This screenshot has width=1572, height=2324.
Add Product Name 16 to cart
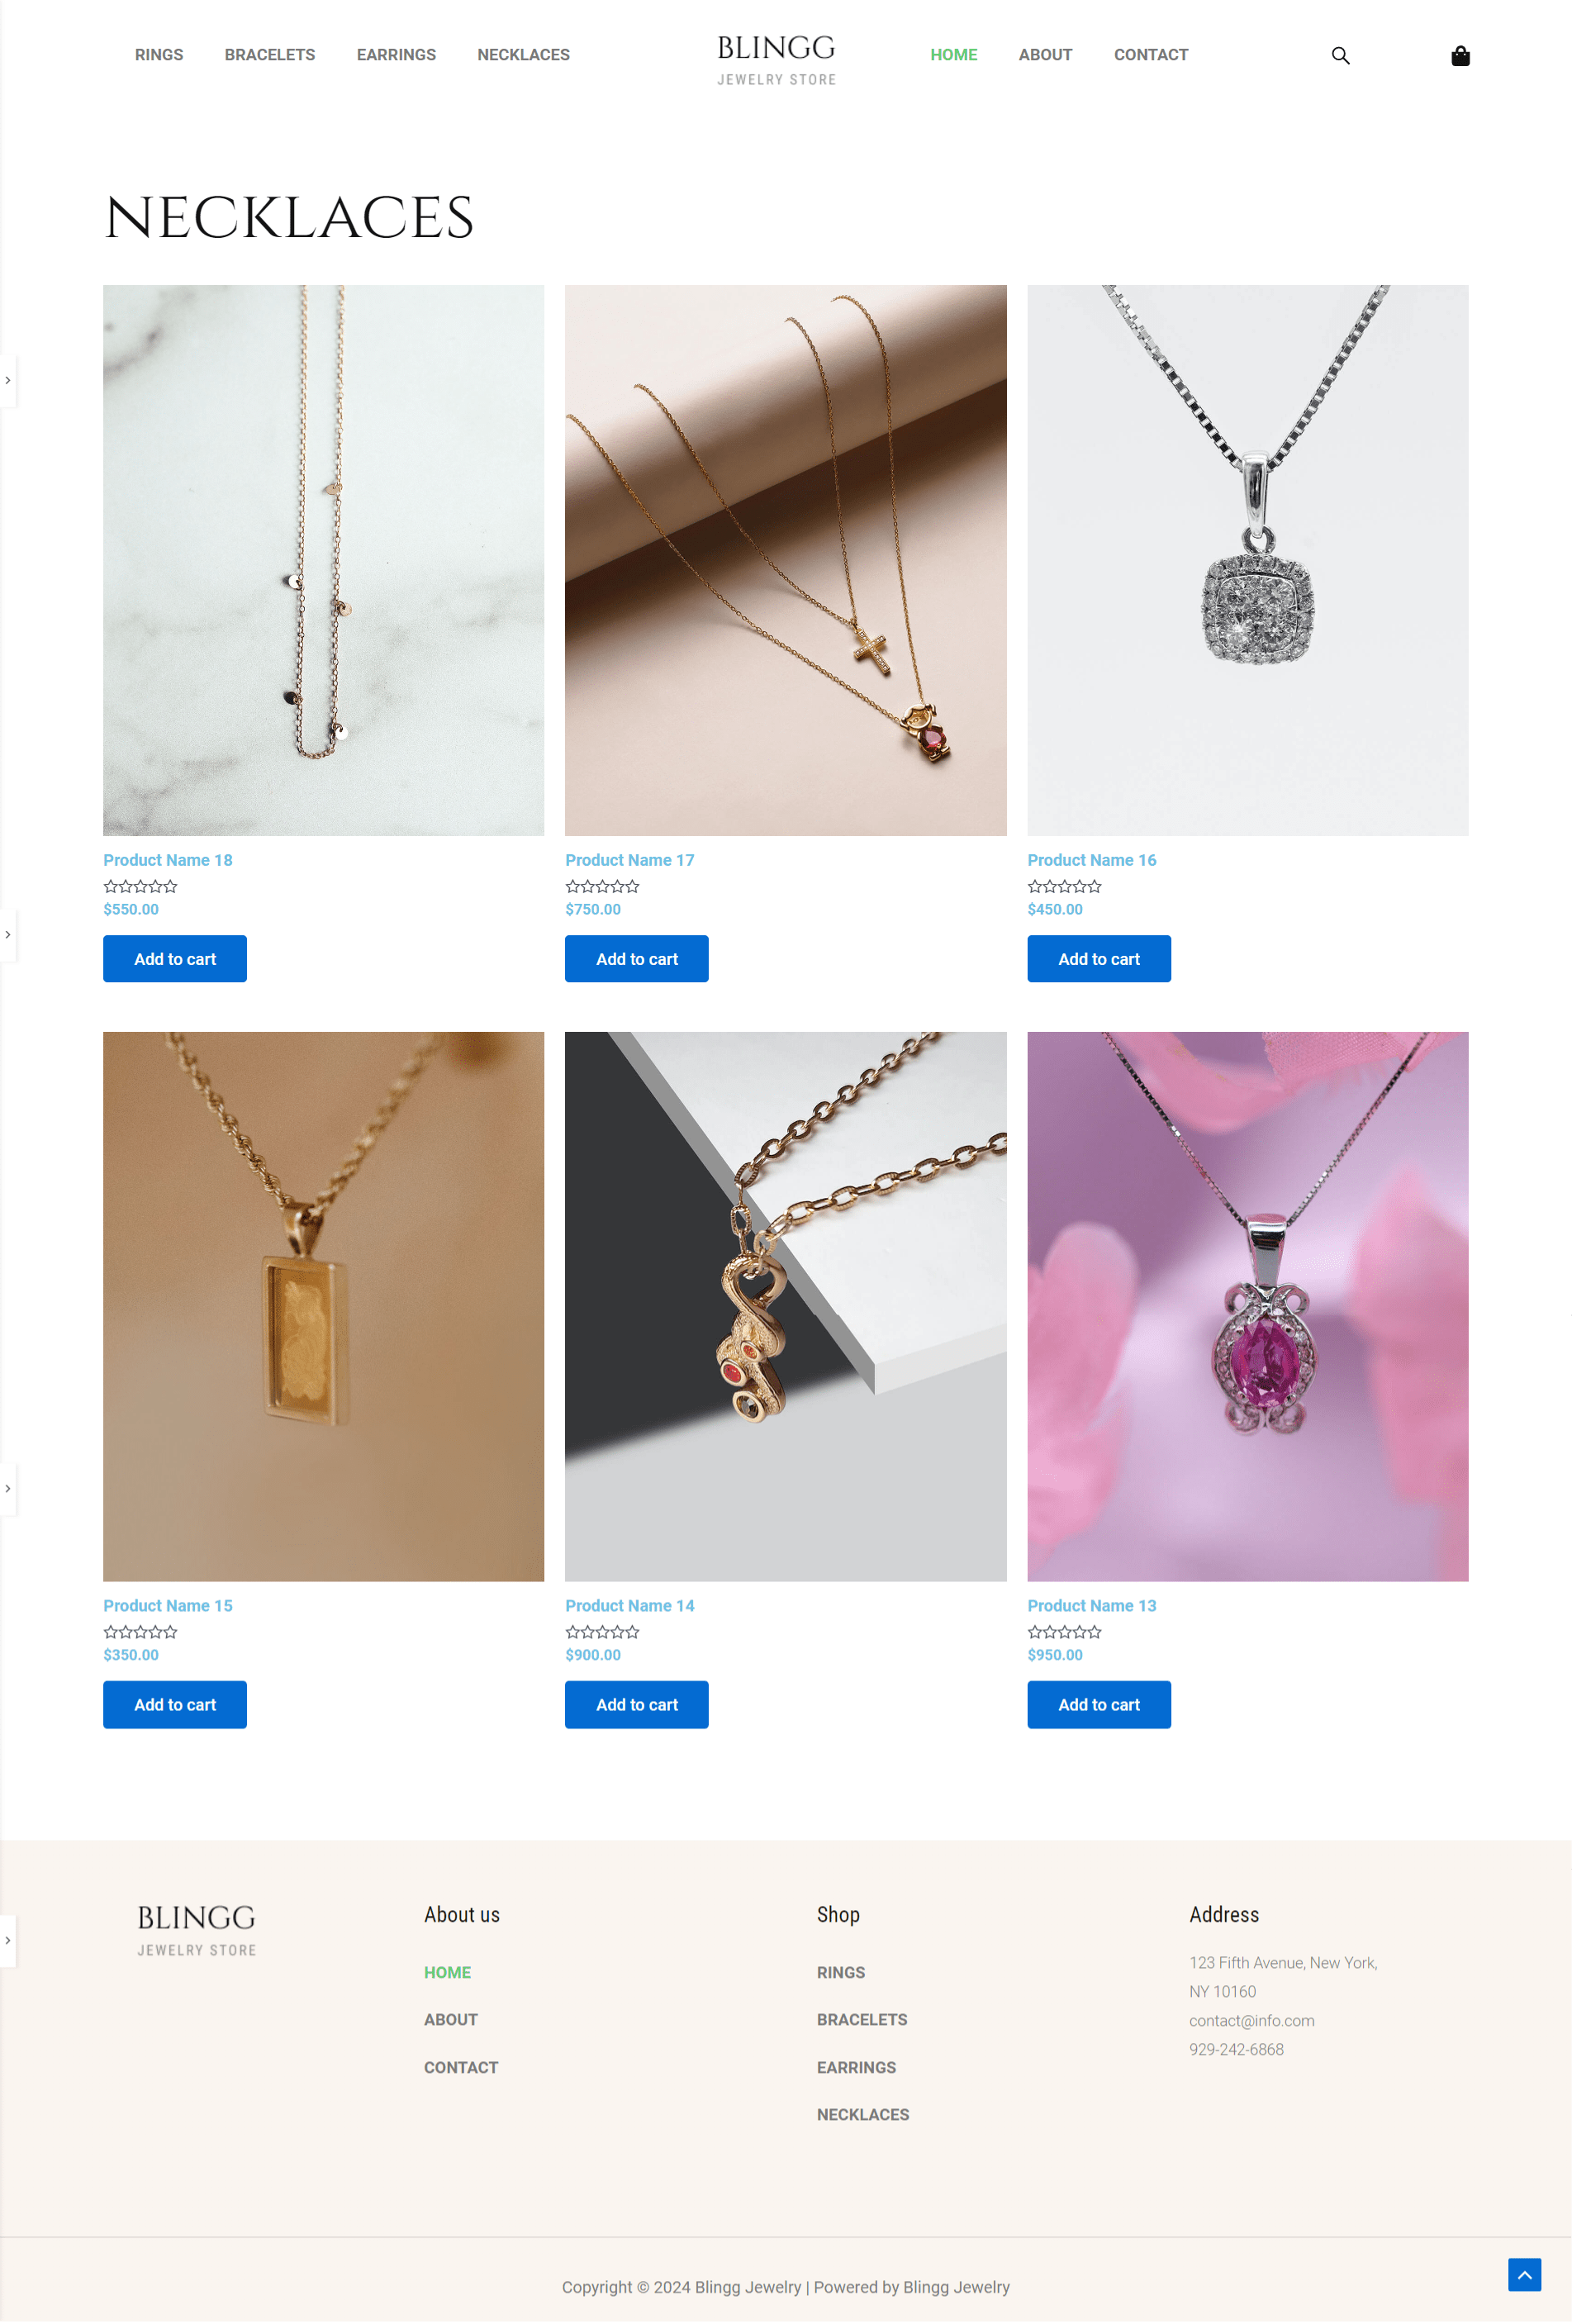click(1099, 958)
